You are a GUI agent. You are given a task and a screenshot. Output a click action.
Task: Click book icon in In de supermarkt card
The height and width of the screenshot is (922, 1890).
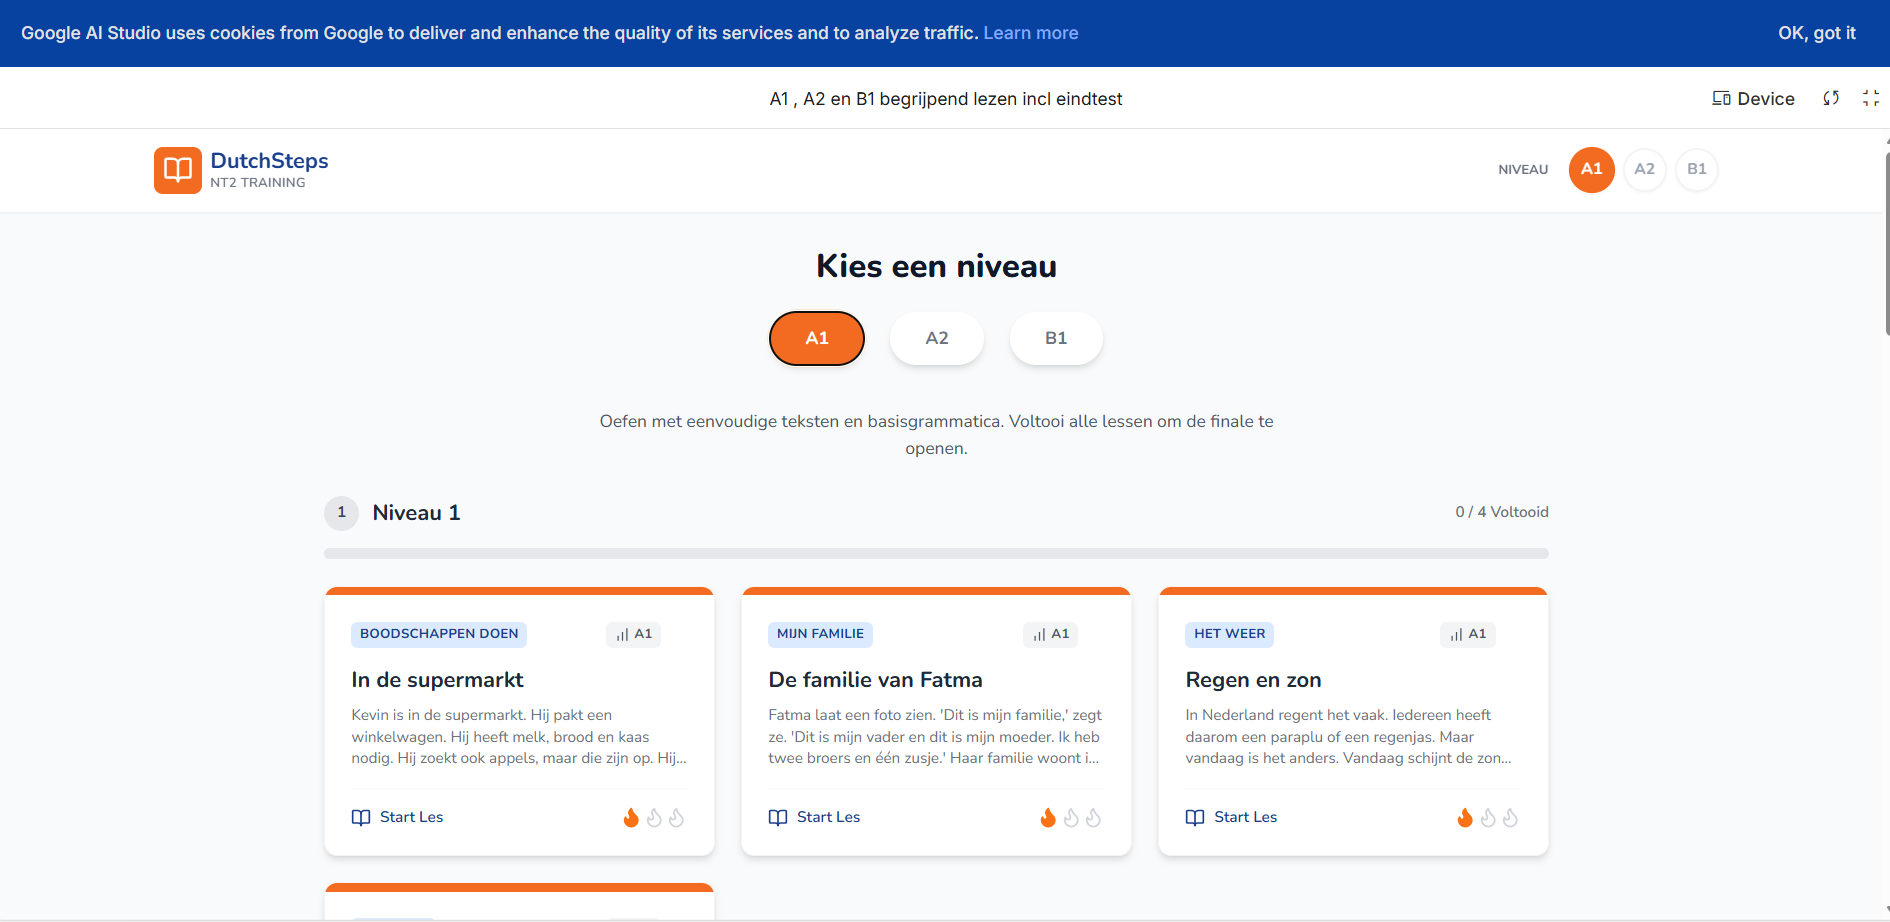tap(361, 817)
